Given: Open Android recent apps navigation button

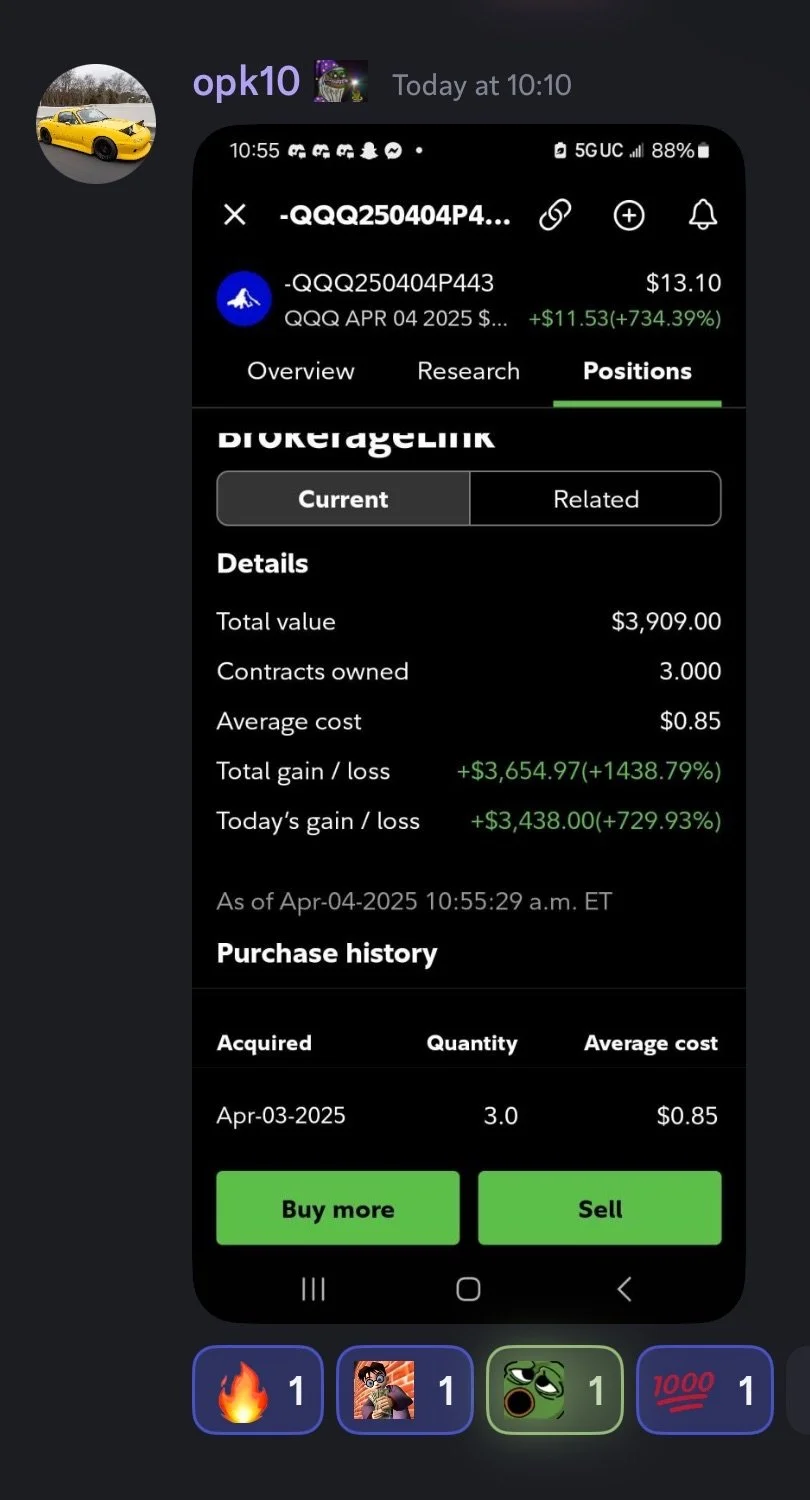Looking at the screenshot, I should (x=314, y=1289).
